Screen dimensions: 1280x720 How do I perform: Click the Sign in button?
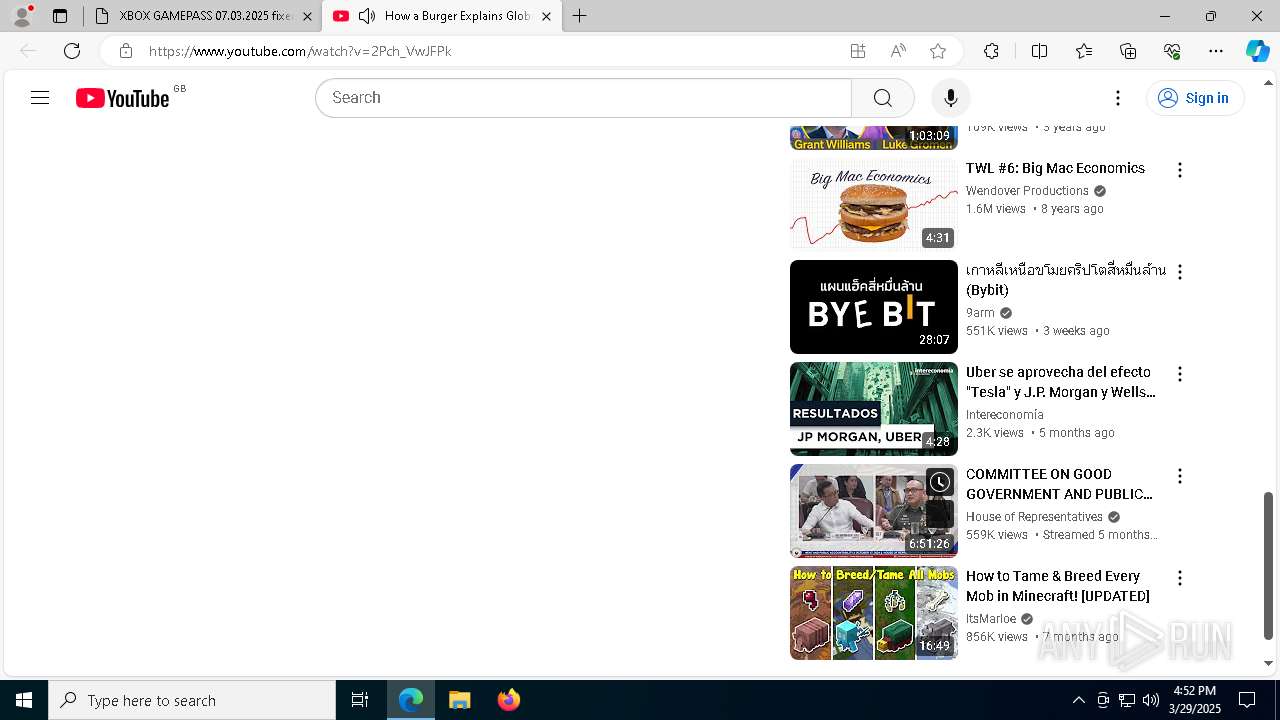pyautogui.click(x=1195, y=98)
